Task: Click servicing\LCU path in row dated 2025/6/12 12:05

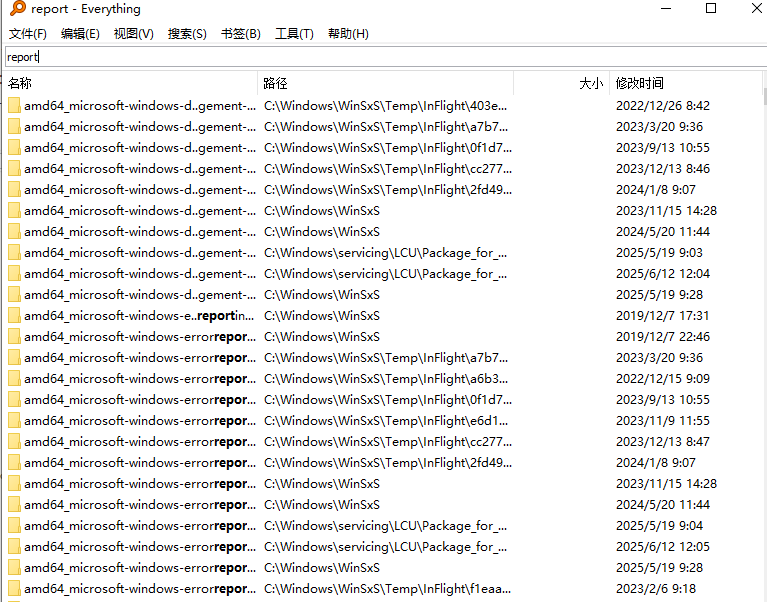Action: 385,547
